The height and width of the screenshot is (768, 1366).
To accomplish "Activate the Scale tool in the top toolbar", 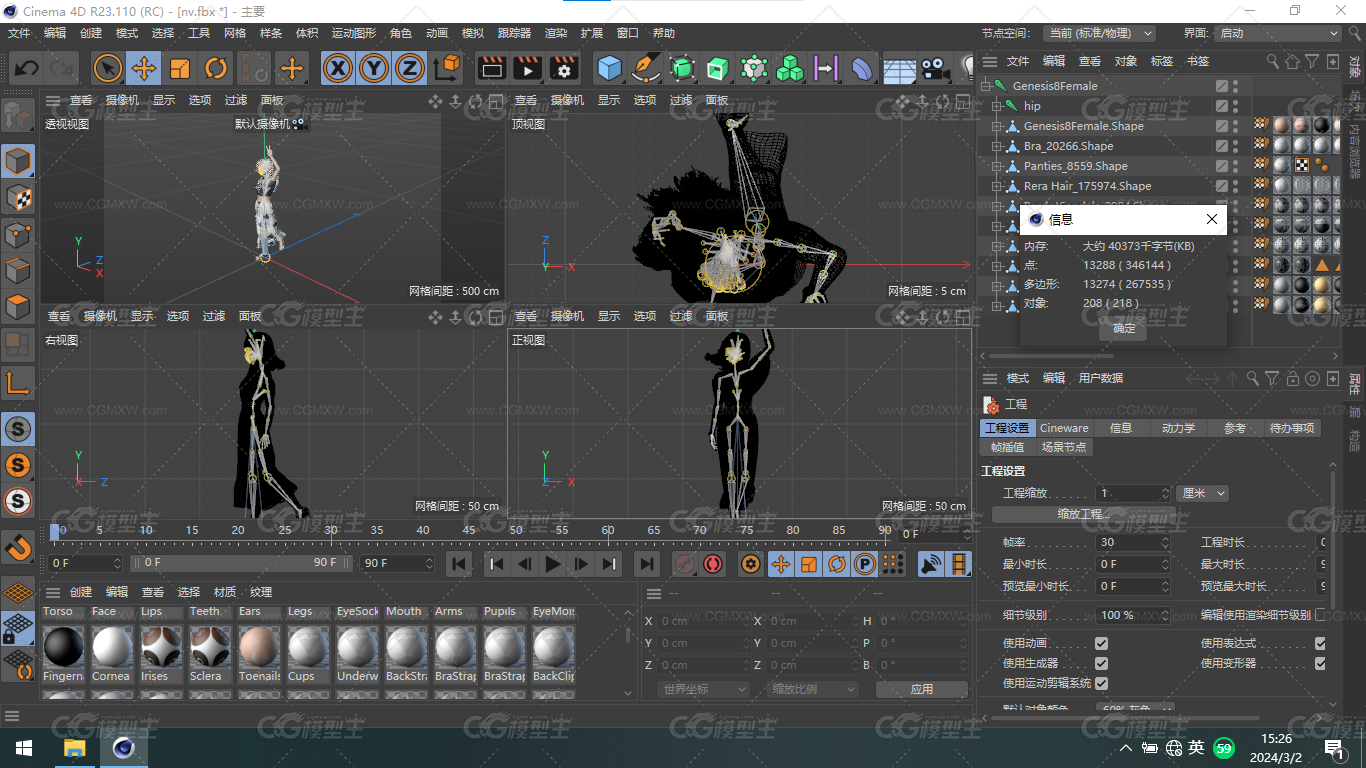I will 180,68.
